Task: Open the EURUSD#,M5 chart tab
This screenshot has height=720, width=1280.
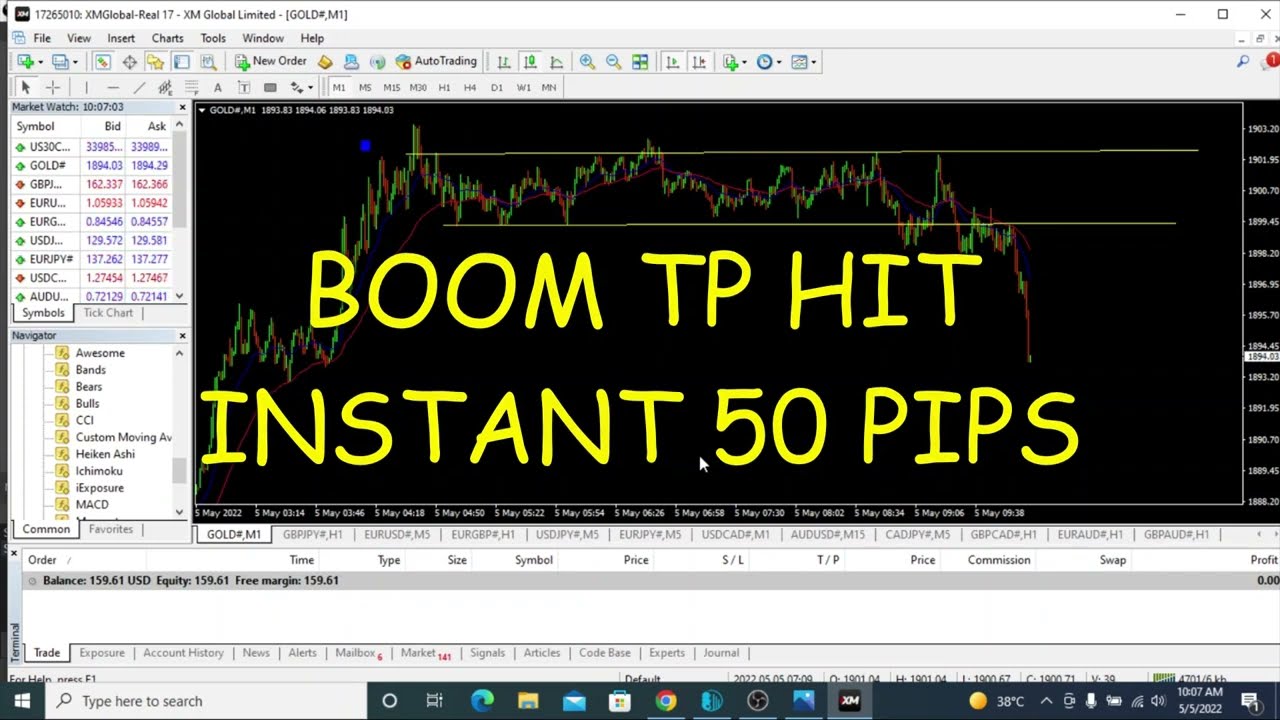Action: 398,535
